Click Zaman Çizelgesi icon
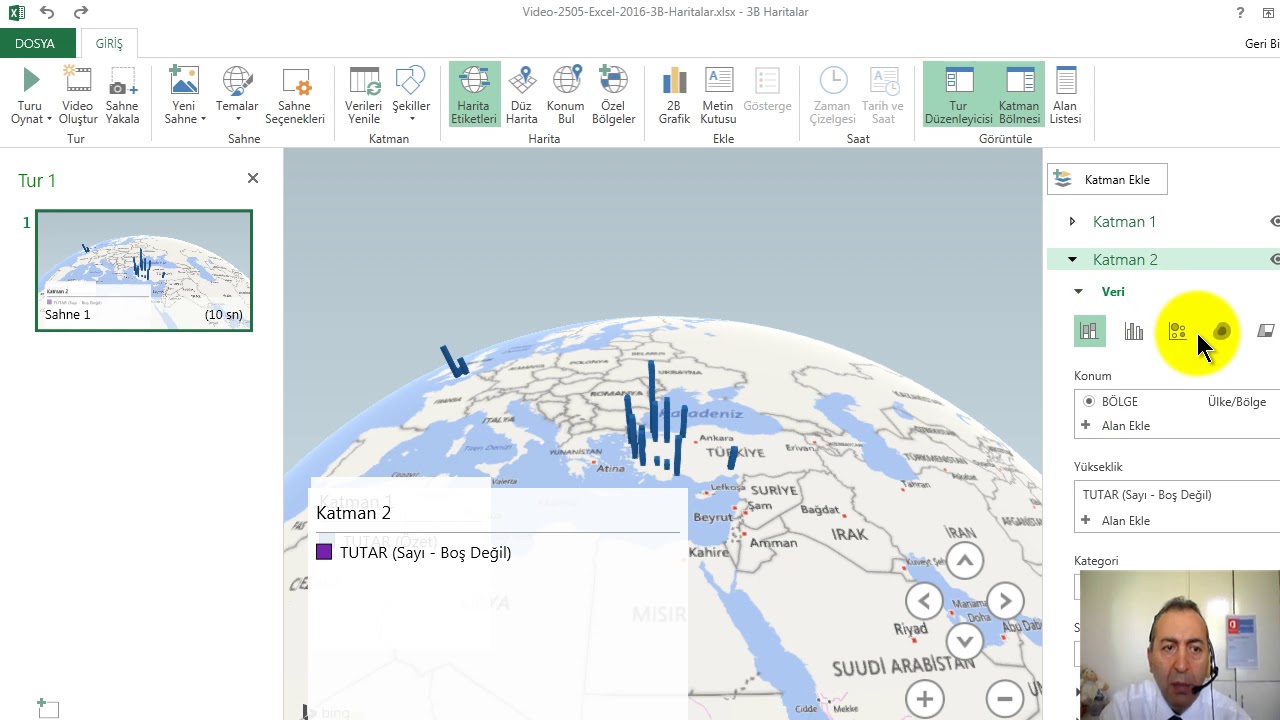 (833, 80)
